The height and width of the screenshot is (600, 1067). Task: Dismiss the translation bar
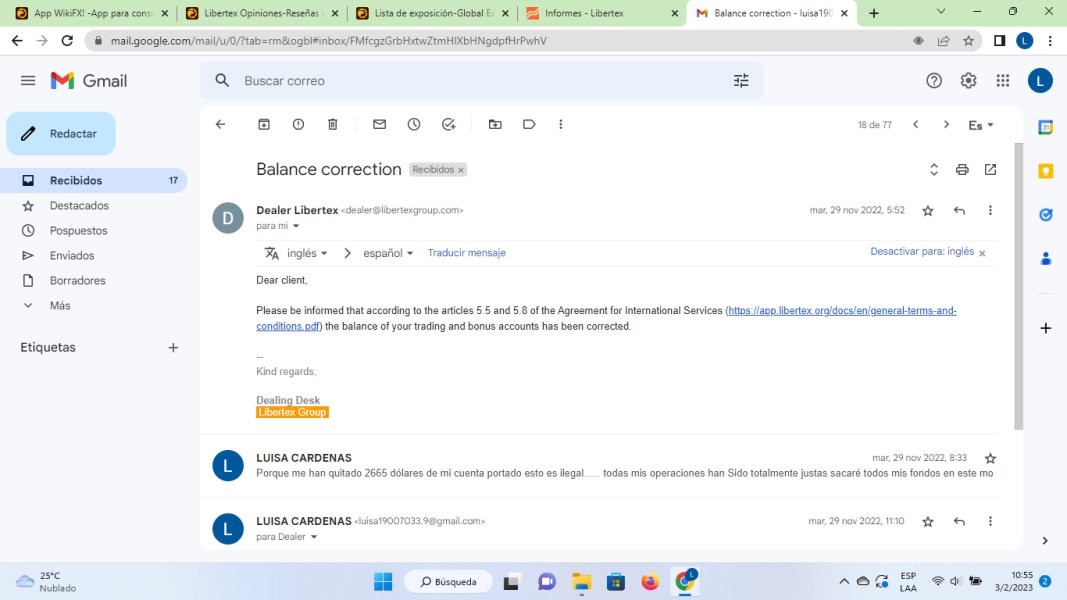[x=982, y=253]
